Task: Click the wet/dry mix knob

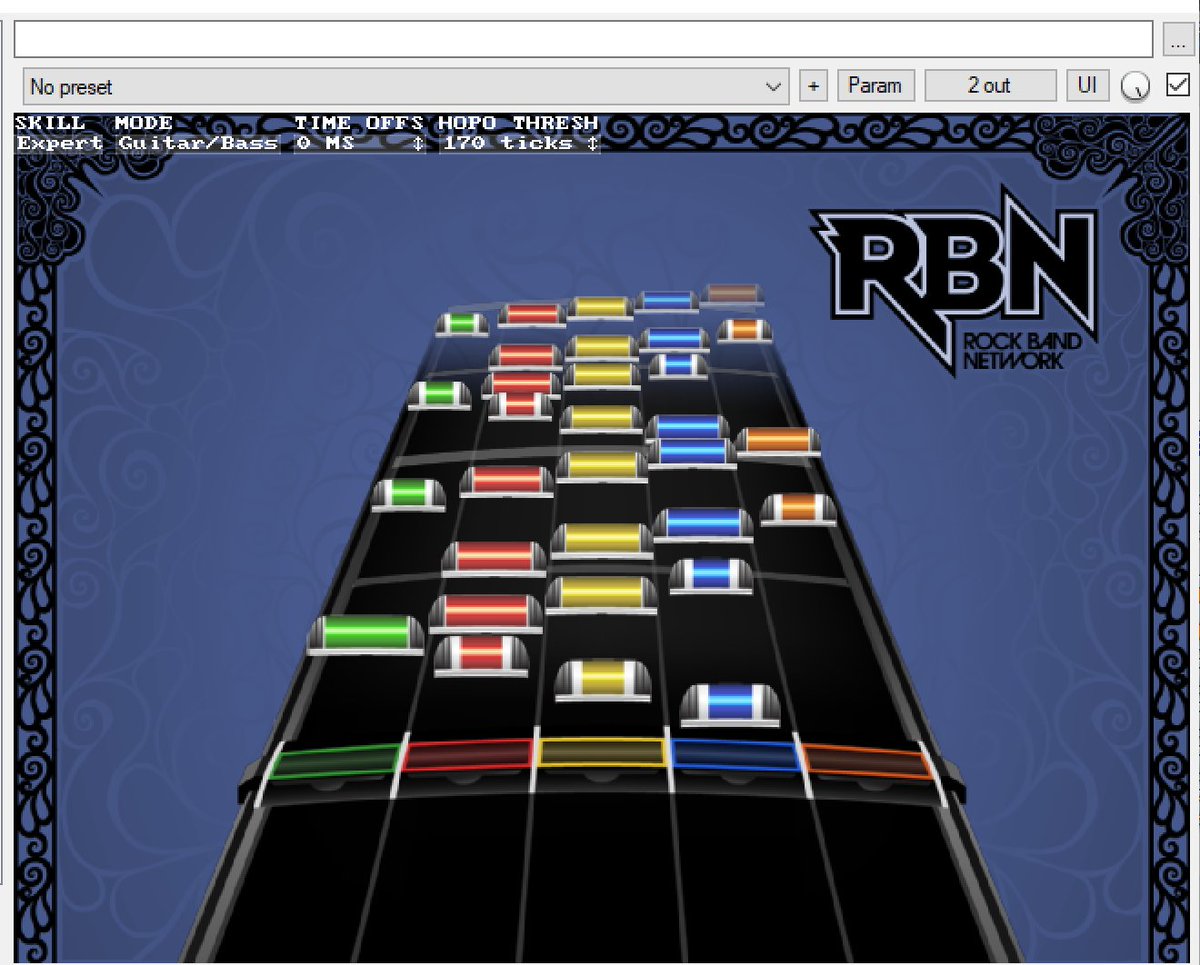Action: [1135, 87]
